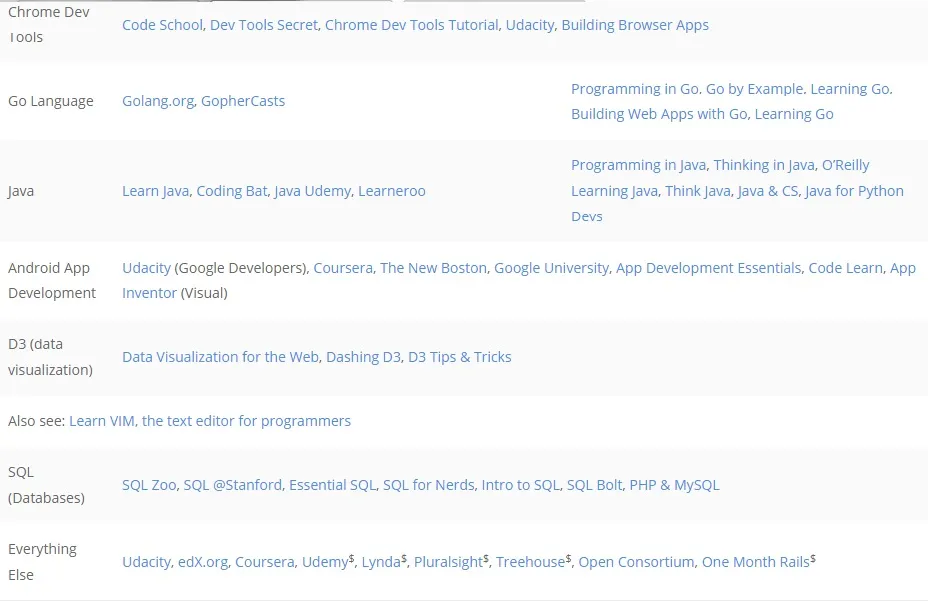This screenshot has width=928, height=601.
Task: Open the Learn Java link
Action: (x=156, y=191)
